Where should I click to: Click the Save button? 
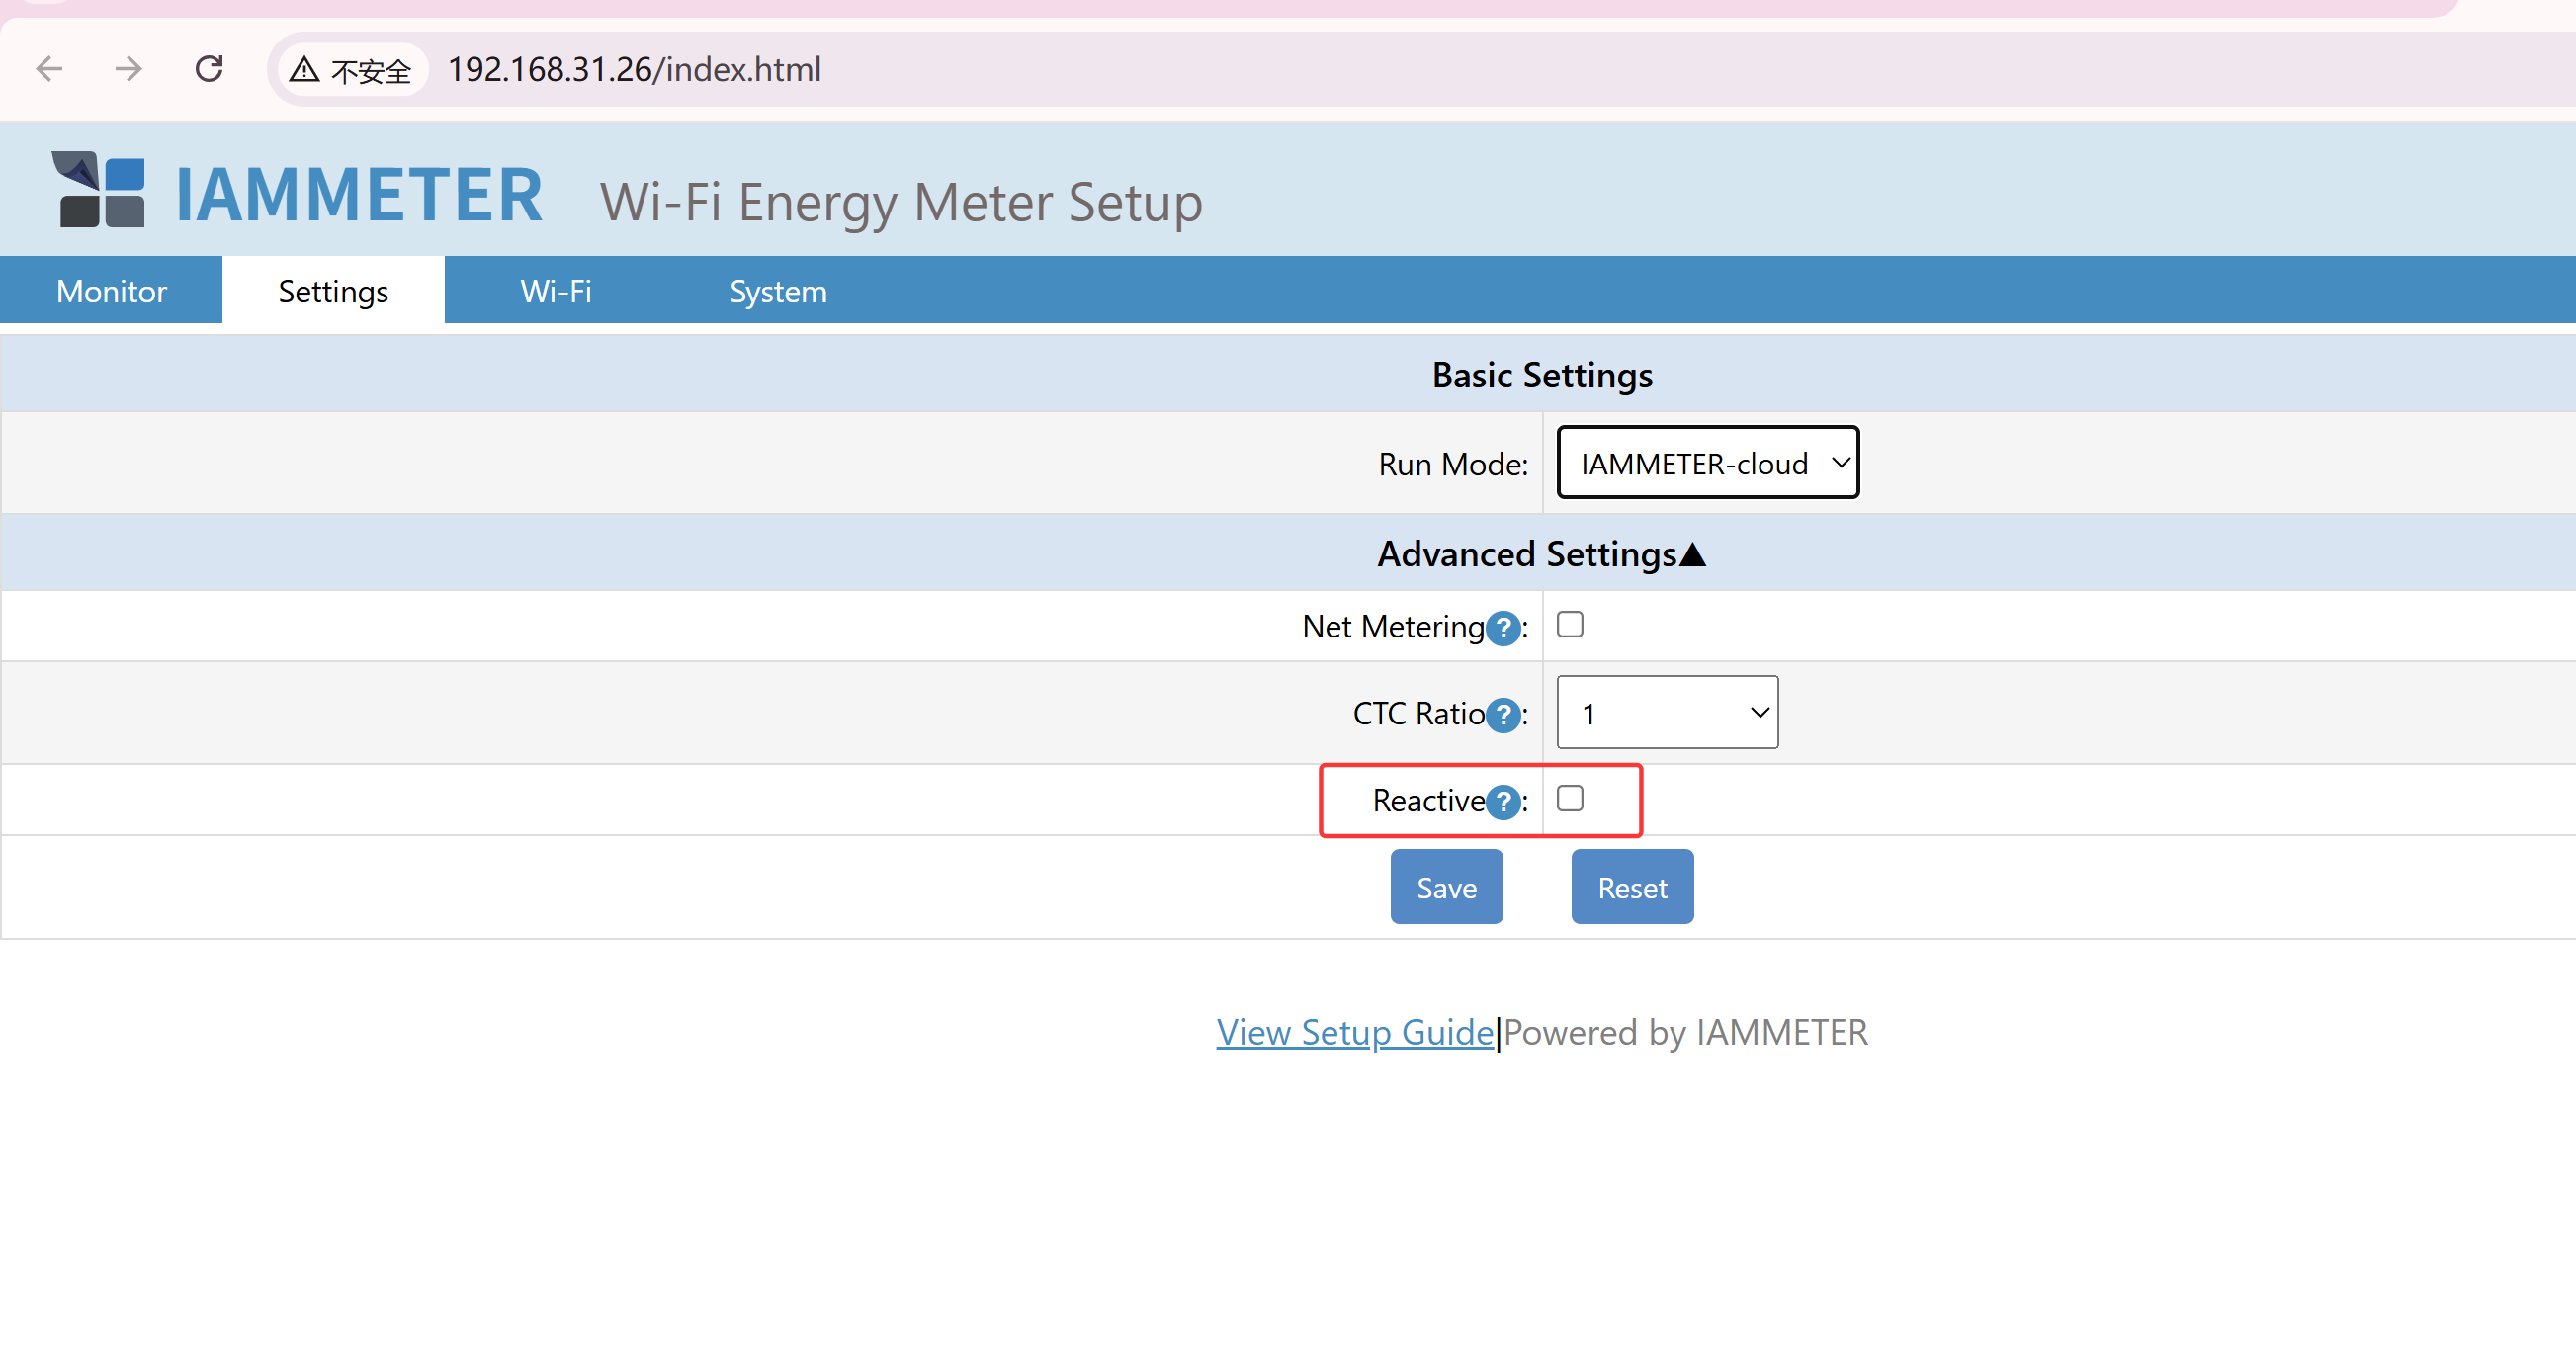click(x=1446, y=886)
